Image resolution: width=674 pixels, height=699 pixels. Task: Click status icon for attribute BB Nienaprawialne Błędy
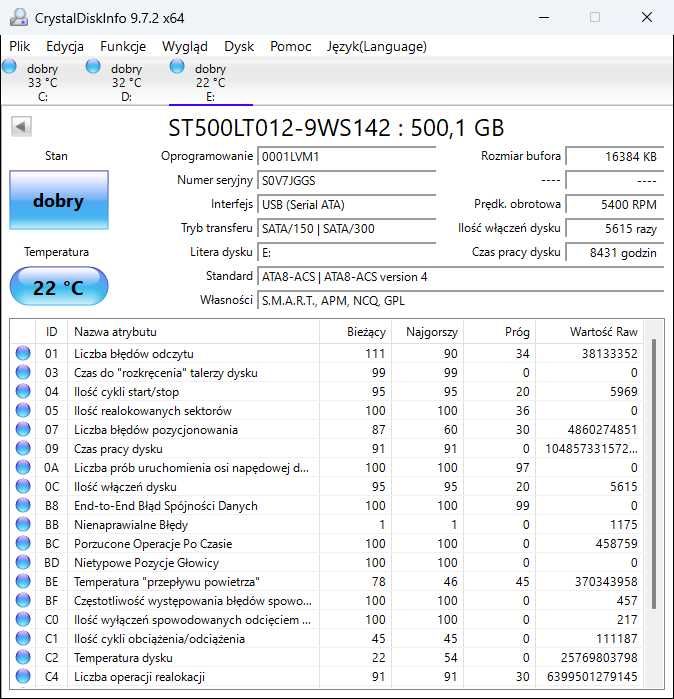(x=23, y=524)
